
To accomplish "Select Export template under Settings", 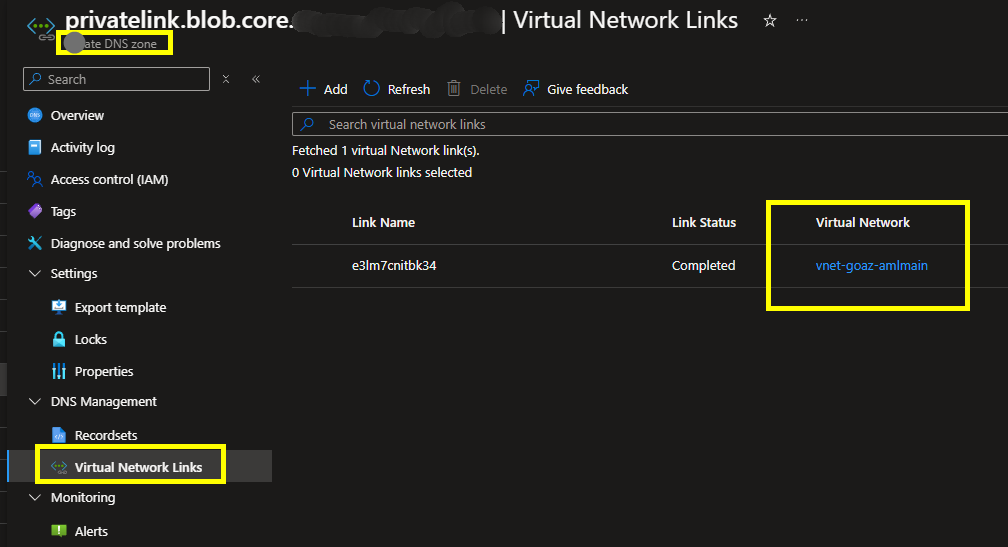I will tap(120, 308).
